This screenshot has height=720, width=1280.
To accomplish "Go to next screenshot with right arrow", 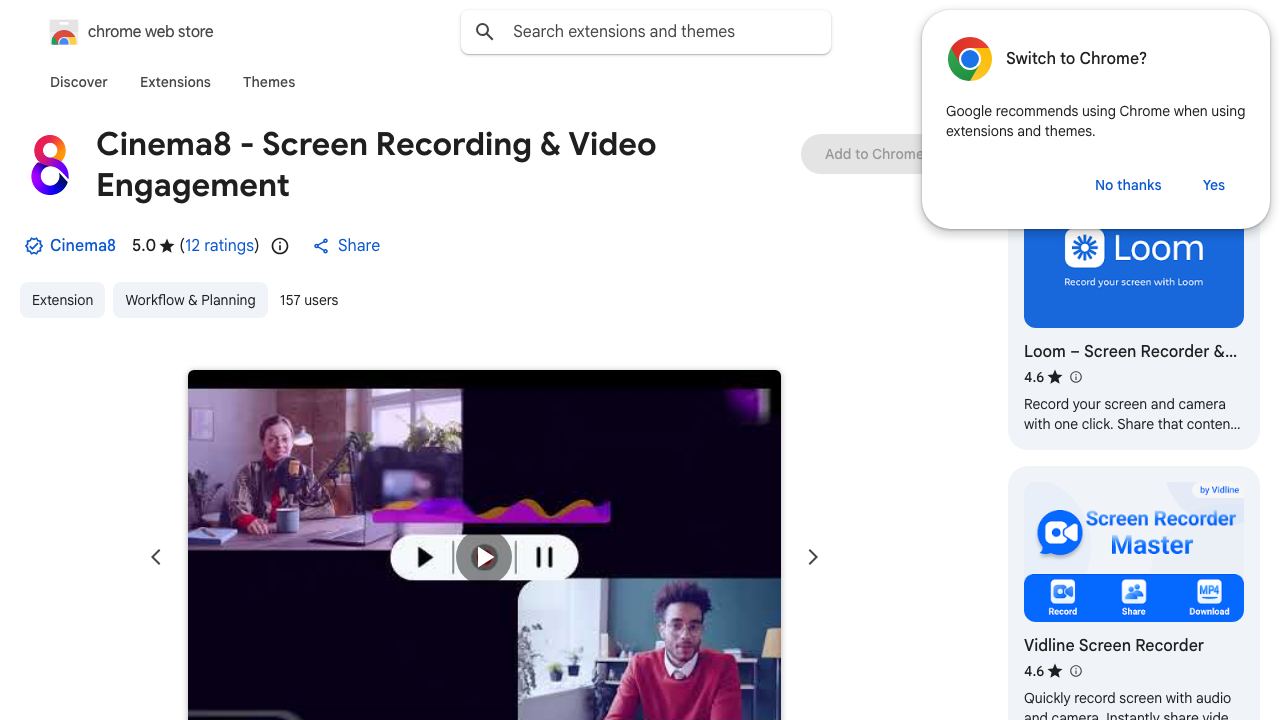I will point(813,557).
